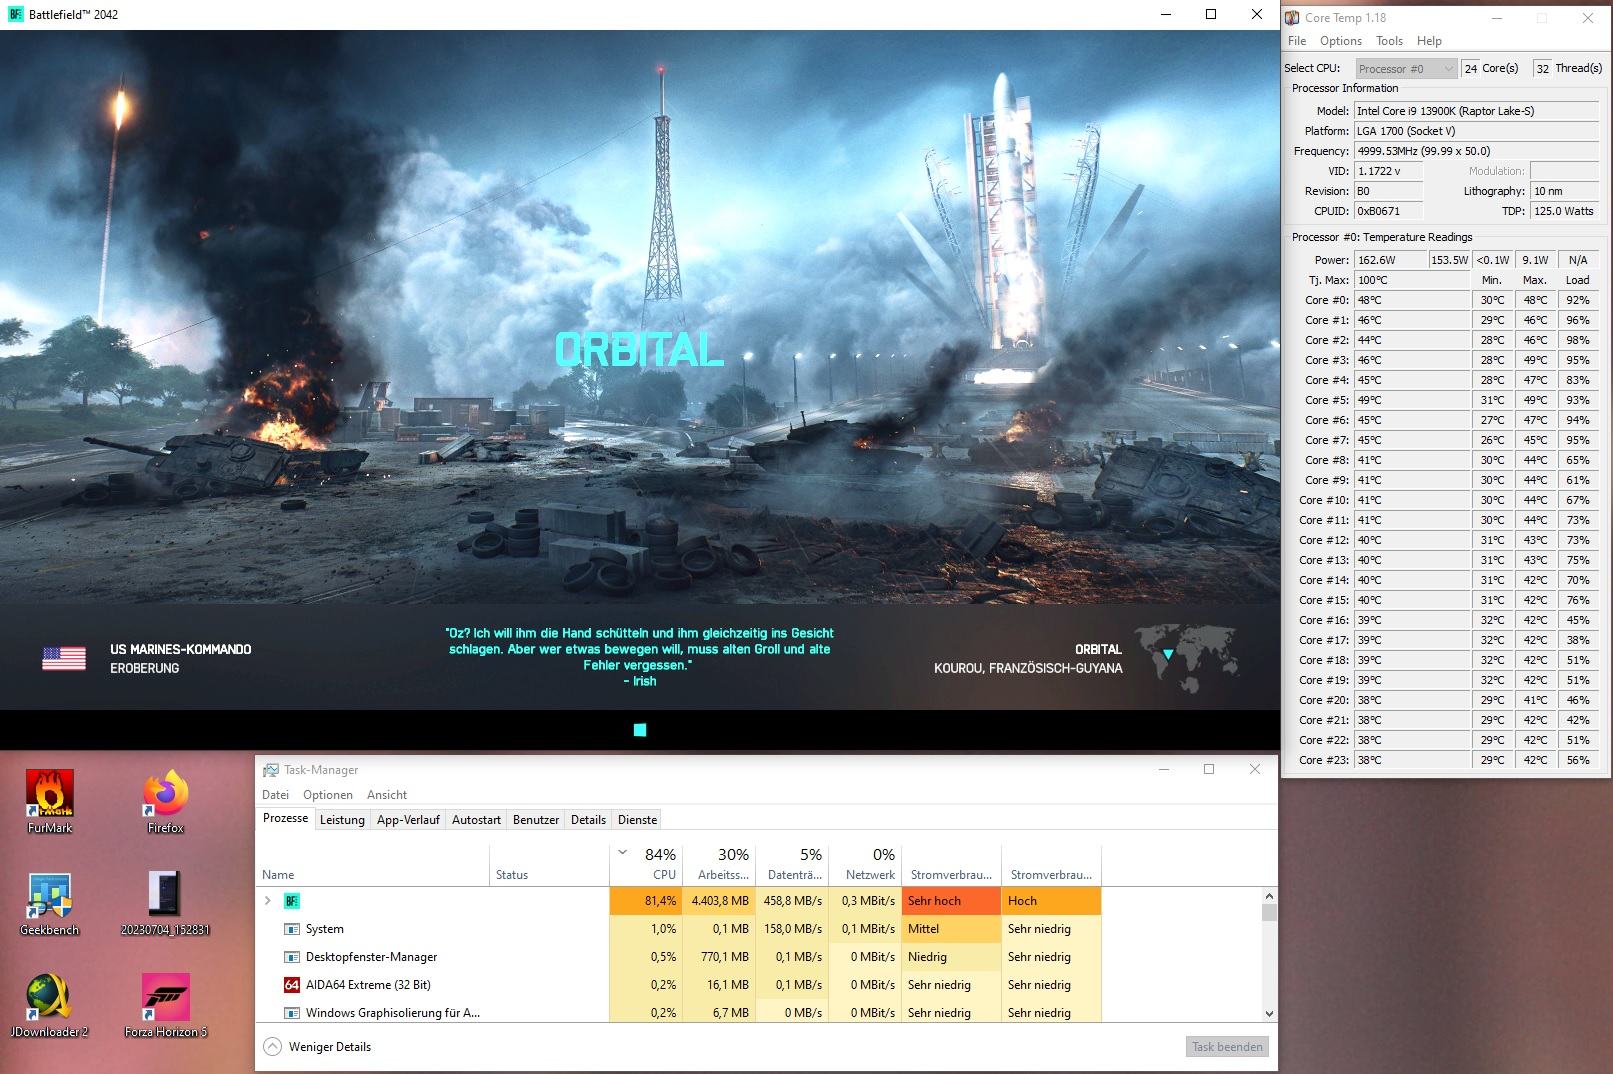
Task: Click the Core #23 load 56% value
Action: coord(1578,760)
